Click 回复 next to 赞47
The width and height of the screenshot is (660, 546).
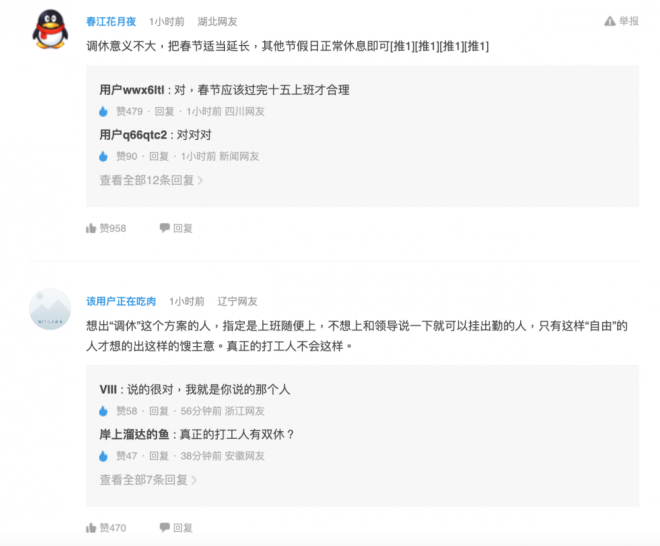click(159, 456)
